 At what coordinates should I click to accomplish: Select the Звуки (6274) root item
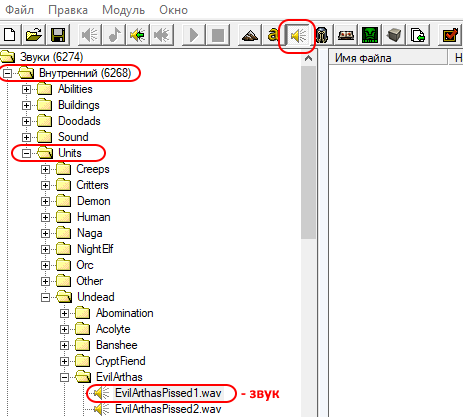click(x=51, y=57)
